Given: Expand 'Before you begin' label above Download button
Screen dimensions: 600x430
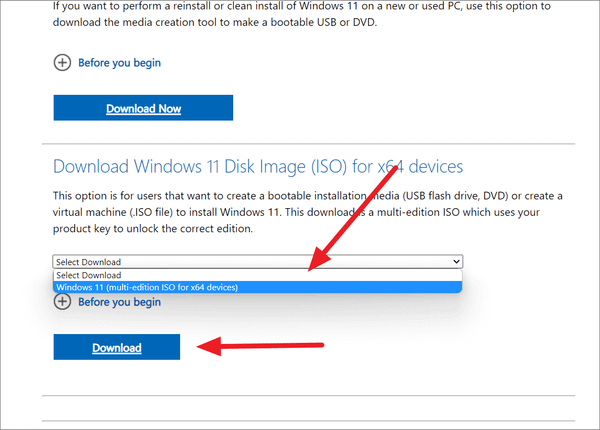Looking at the screenshot, I should pyautogui.click(x=119, y=301).
